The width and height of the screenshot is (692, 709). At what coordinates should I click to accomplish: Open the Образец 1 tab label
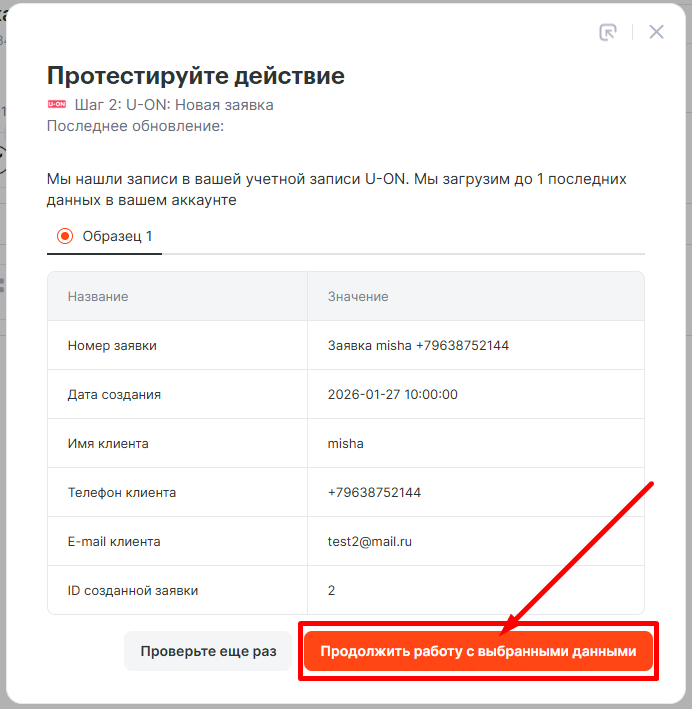tap(117, 236)
